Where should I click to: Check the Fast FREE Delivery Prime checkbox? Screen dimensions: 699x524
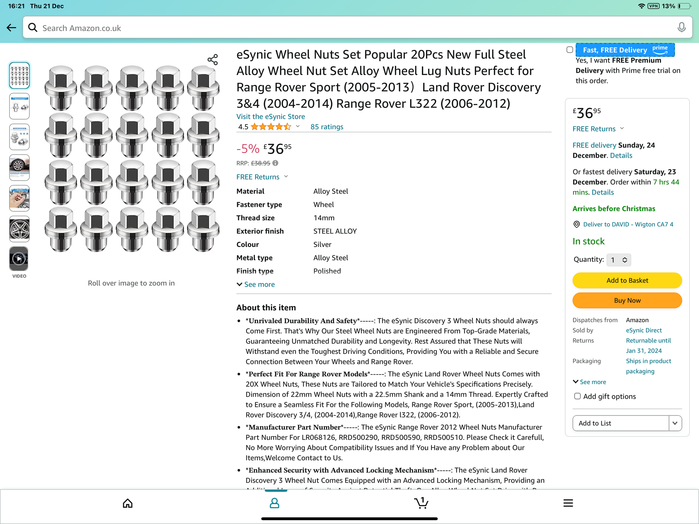coord(570,50)
